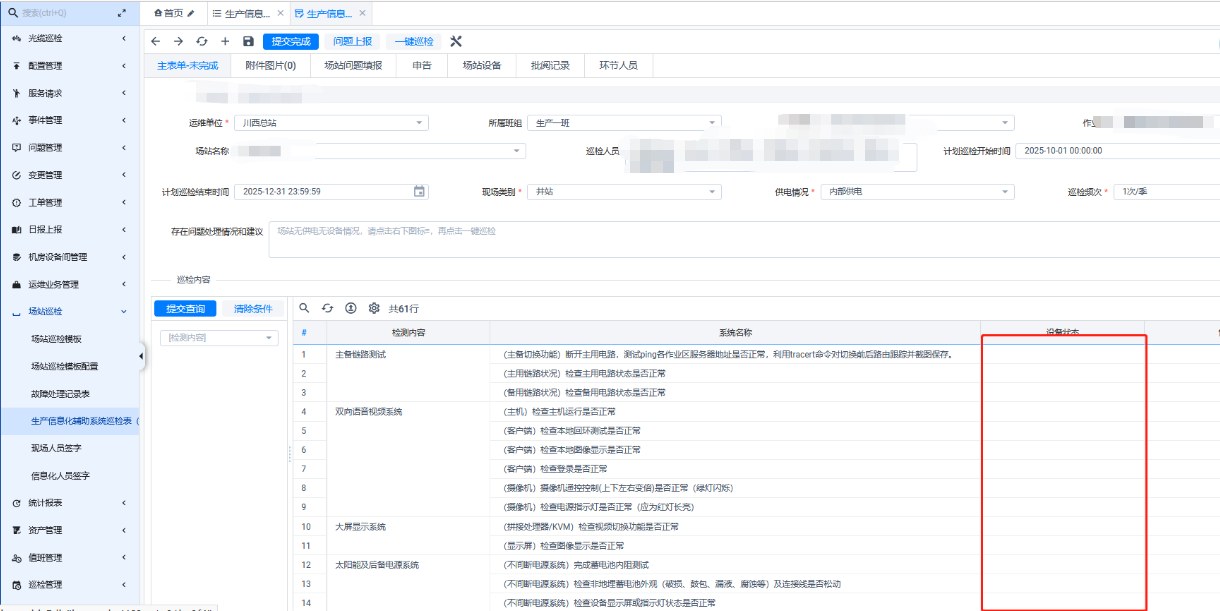Open the 运维单位 dropdown
The image size is (1220, 611).
tap(420, 123)
